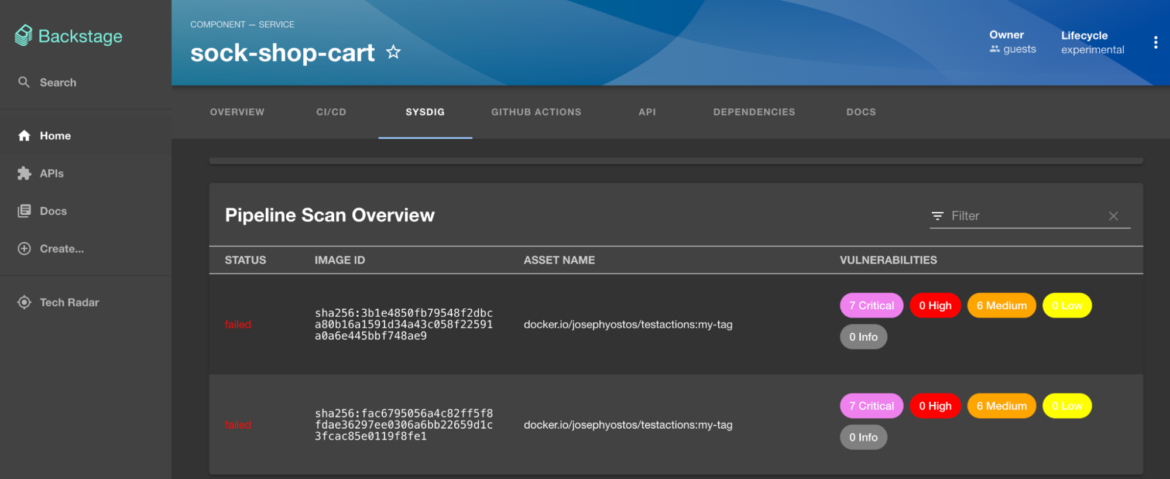The width and height of the screenshot is (1170, 479).
Task: Click the filter lines icon
Action: [937, 216]
